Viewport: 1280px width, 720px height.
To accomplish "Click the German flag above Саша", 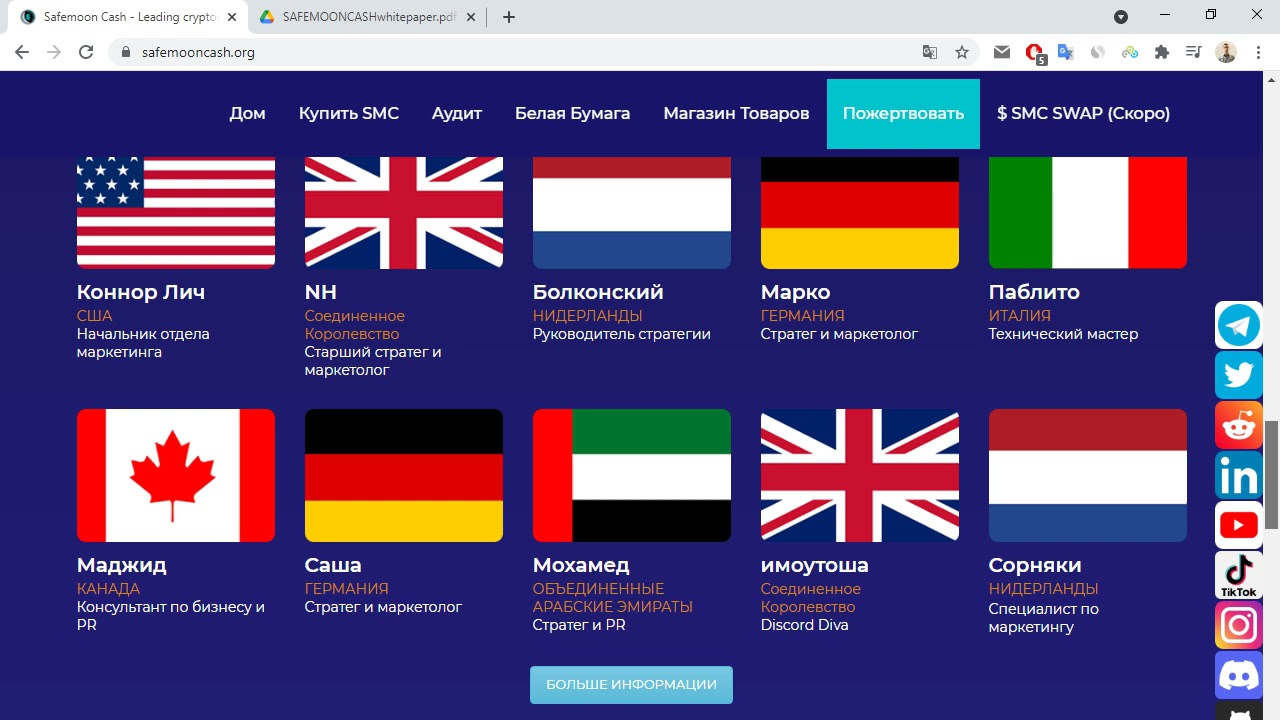I will tap(404, 475).
